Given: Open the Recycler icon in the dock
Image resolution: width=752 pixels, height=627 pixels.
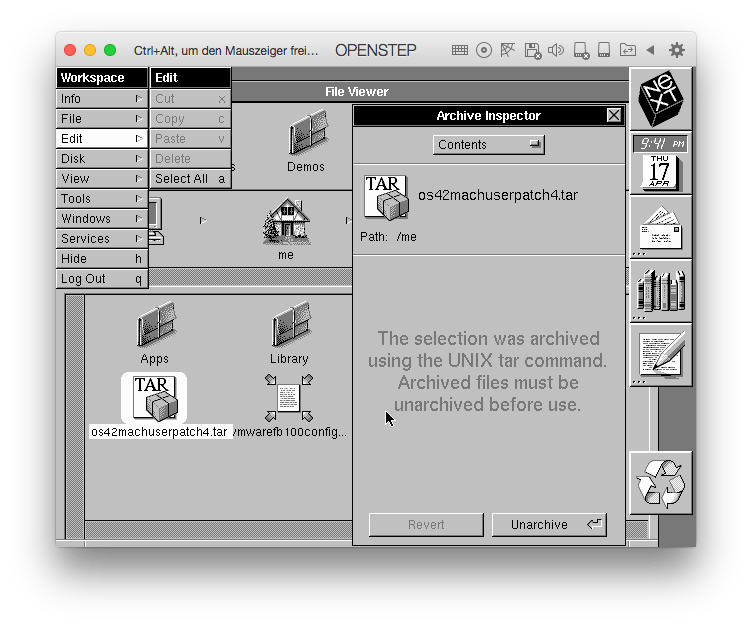Looking at the screenshot, I should point(661,483).
